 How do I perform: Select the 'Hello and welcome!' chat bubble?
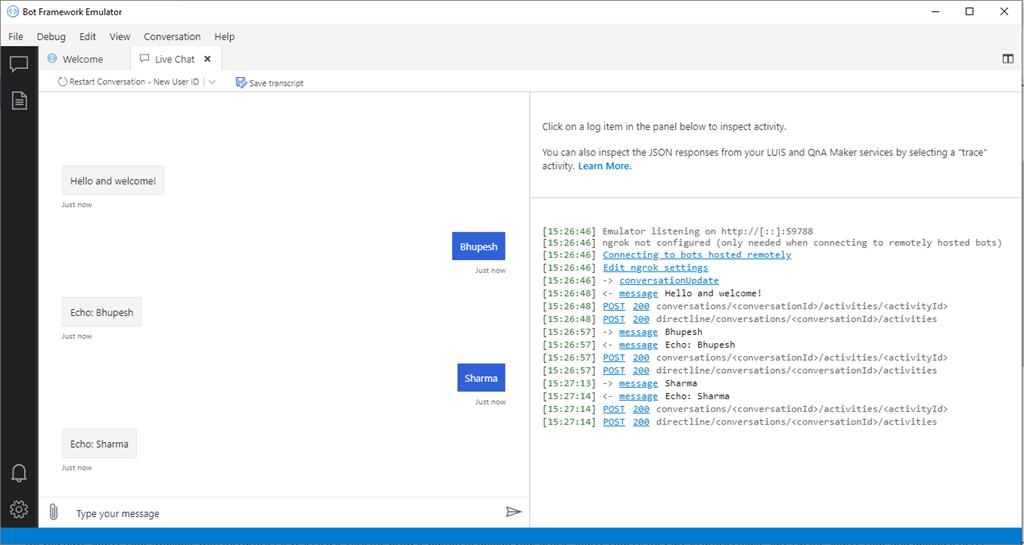click(113, 181)
